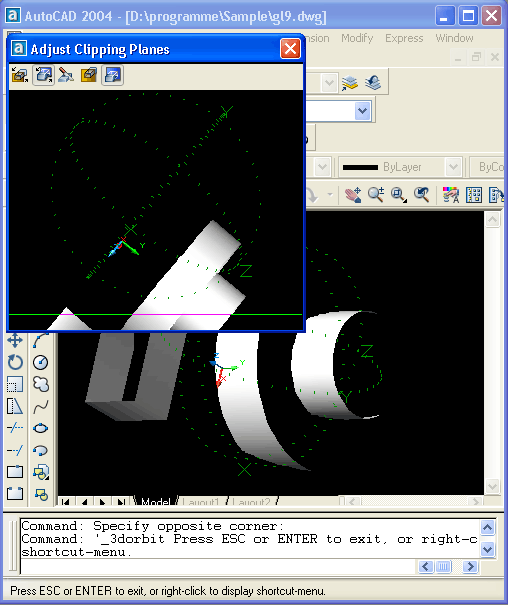Select Adjust Front Clipping tool
This screenshot has height=605, width=508.
click(x=19, y=75)
